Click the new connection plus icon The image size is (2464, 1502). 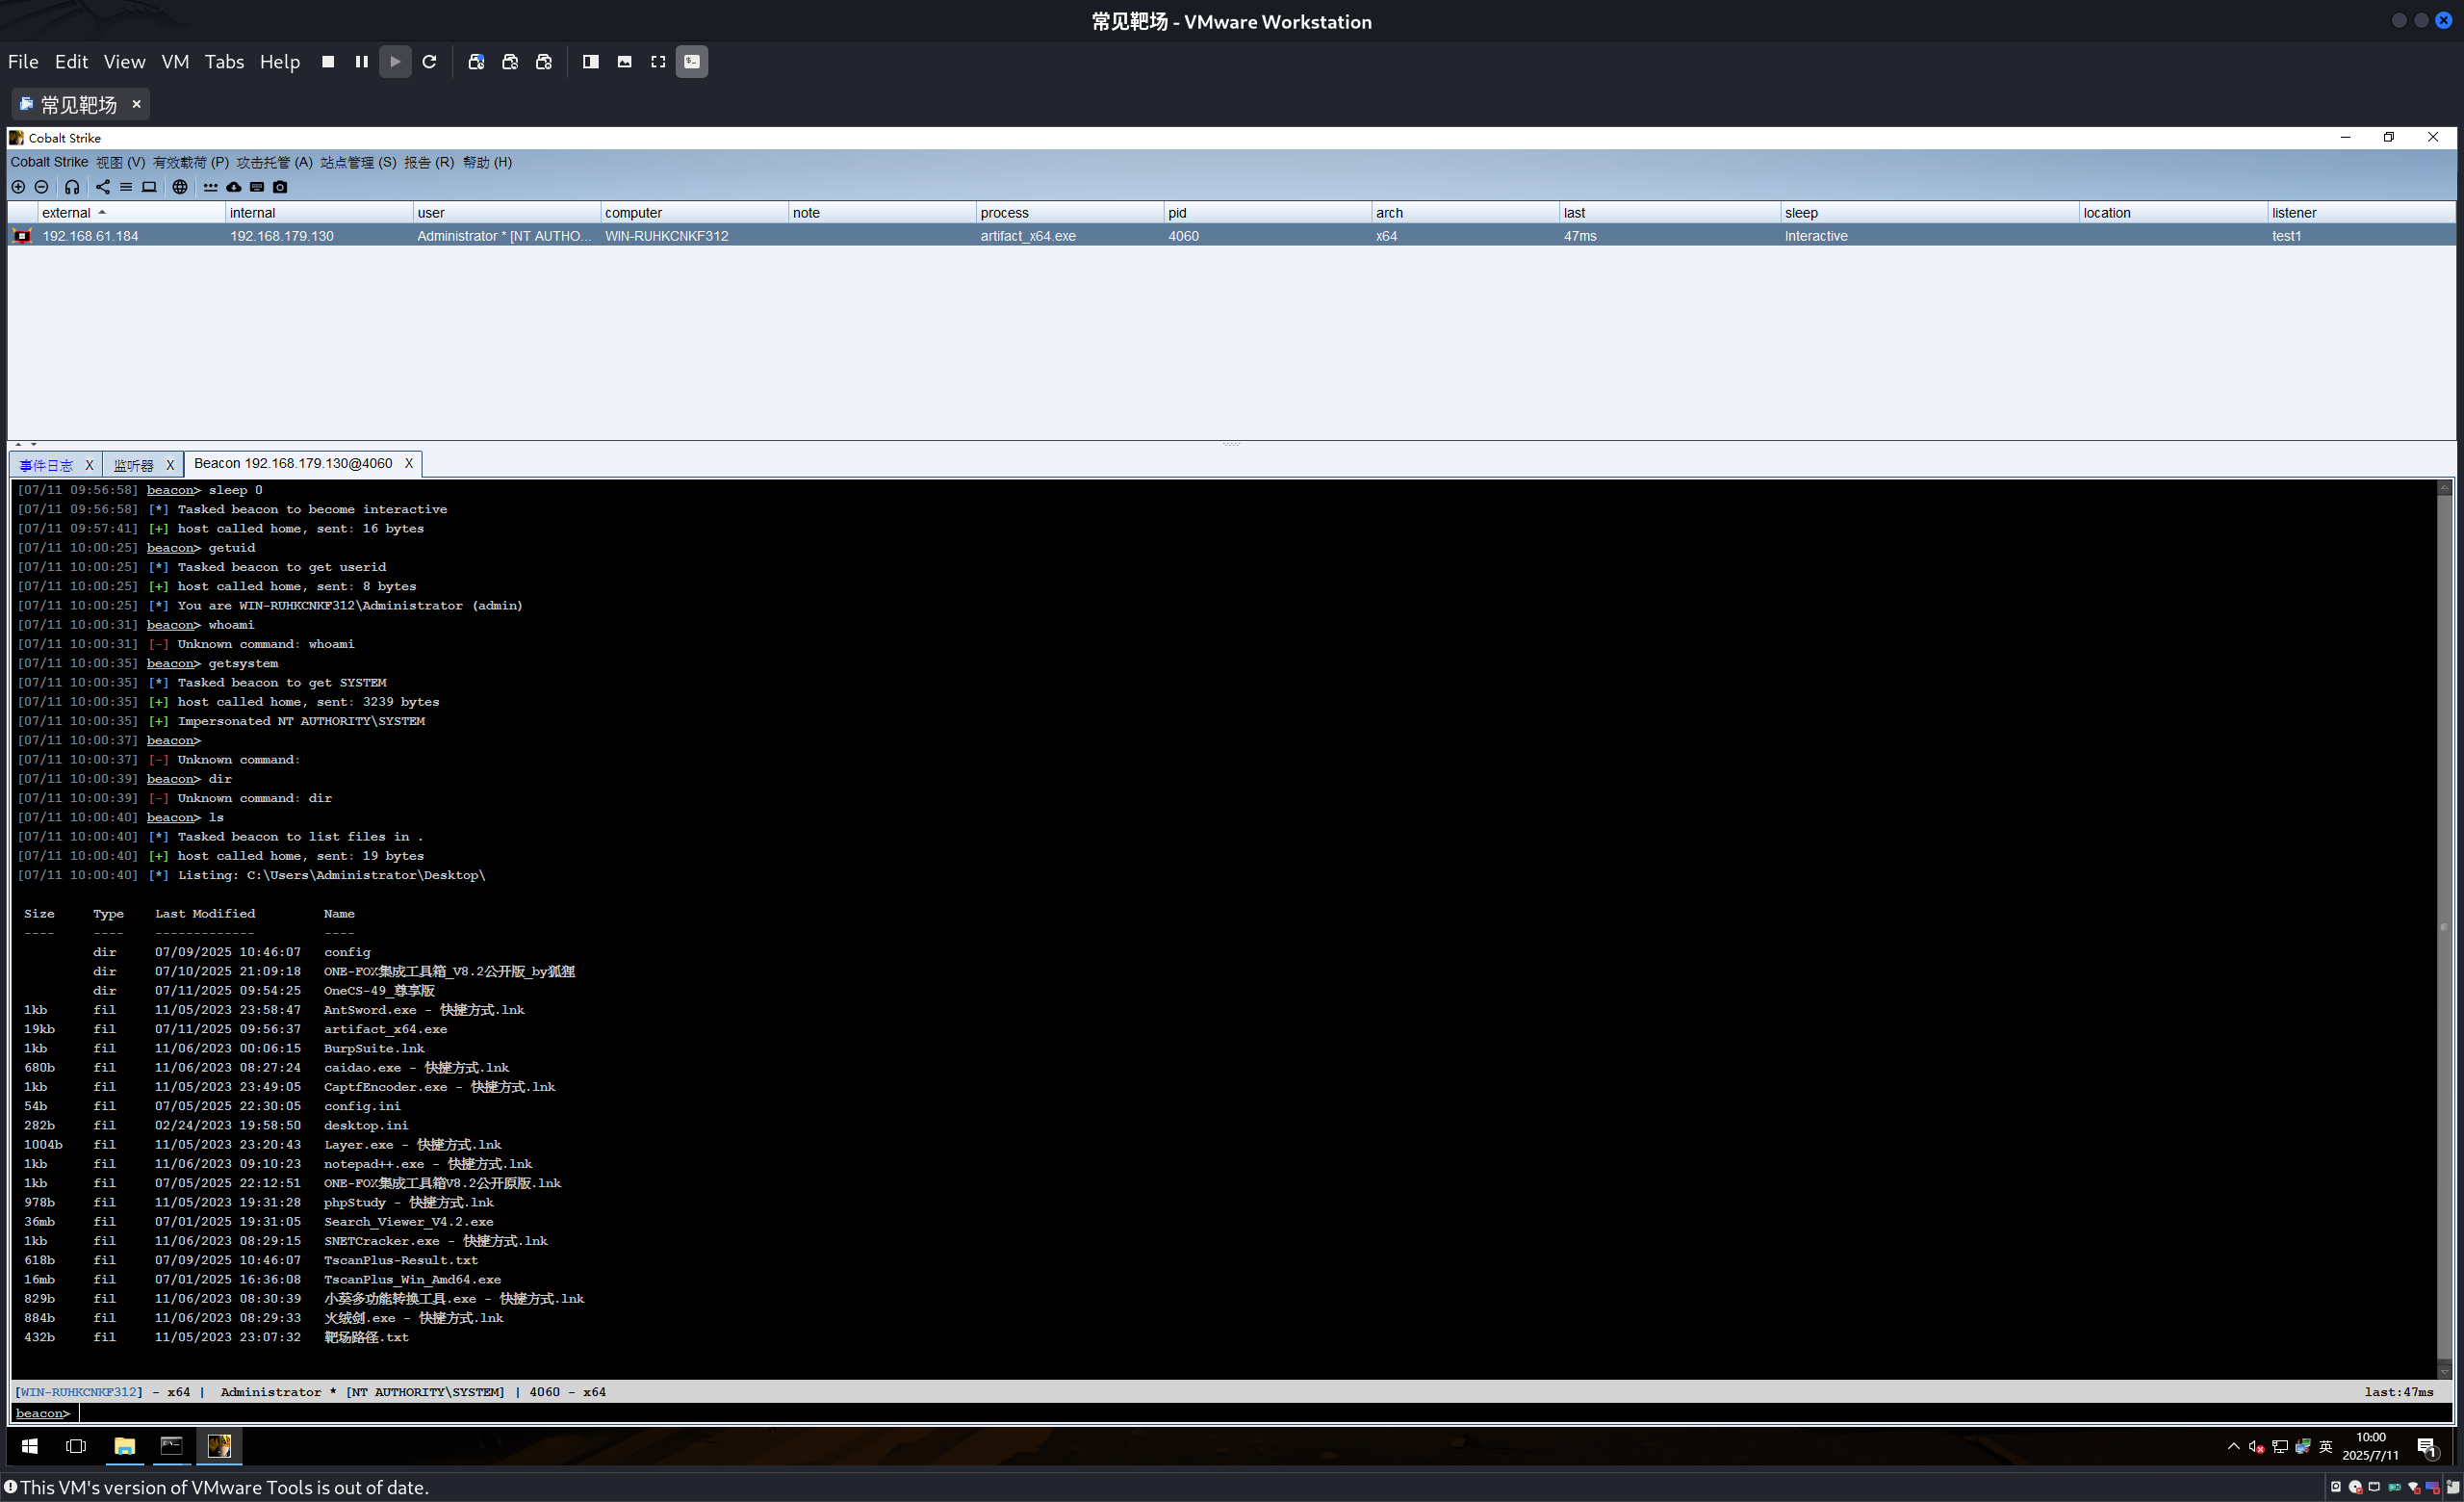click(x=18, y=187)
